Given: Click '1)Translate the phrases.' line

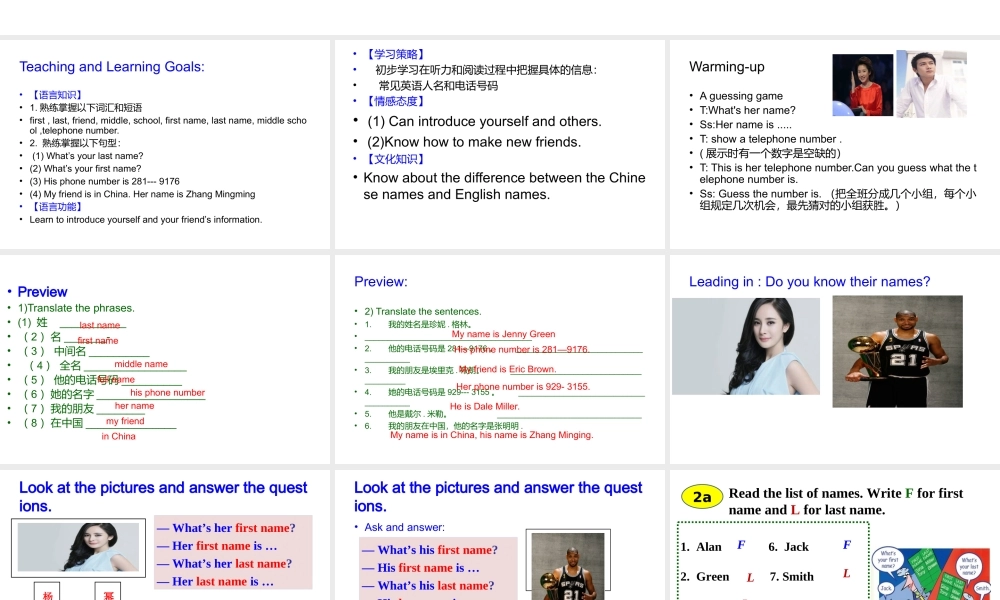Looking at the screenshot, I should 76,308.
